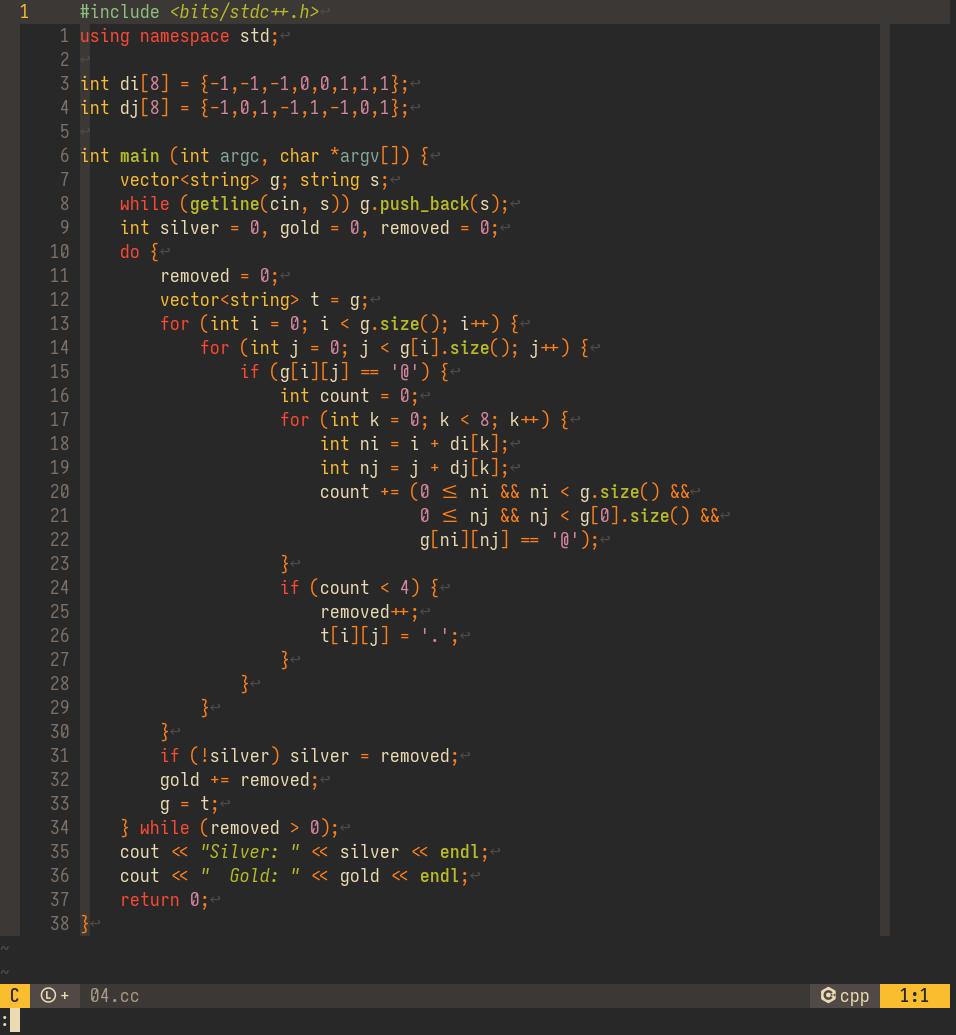
Task: Click the 'int main' function signature
Action: point(255,156)
